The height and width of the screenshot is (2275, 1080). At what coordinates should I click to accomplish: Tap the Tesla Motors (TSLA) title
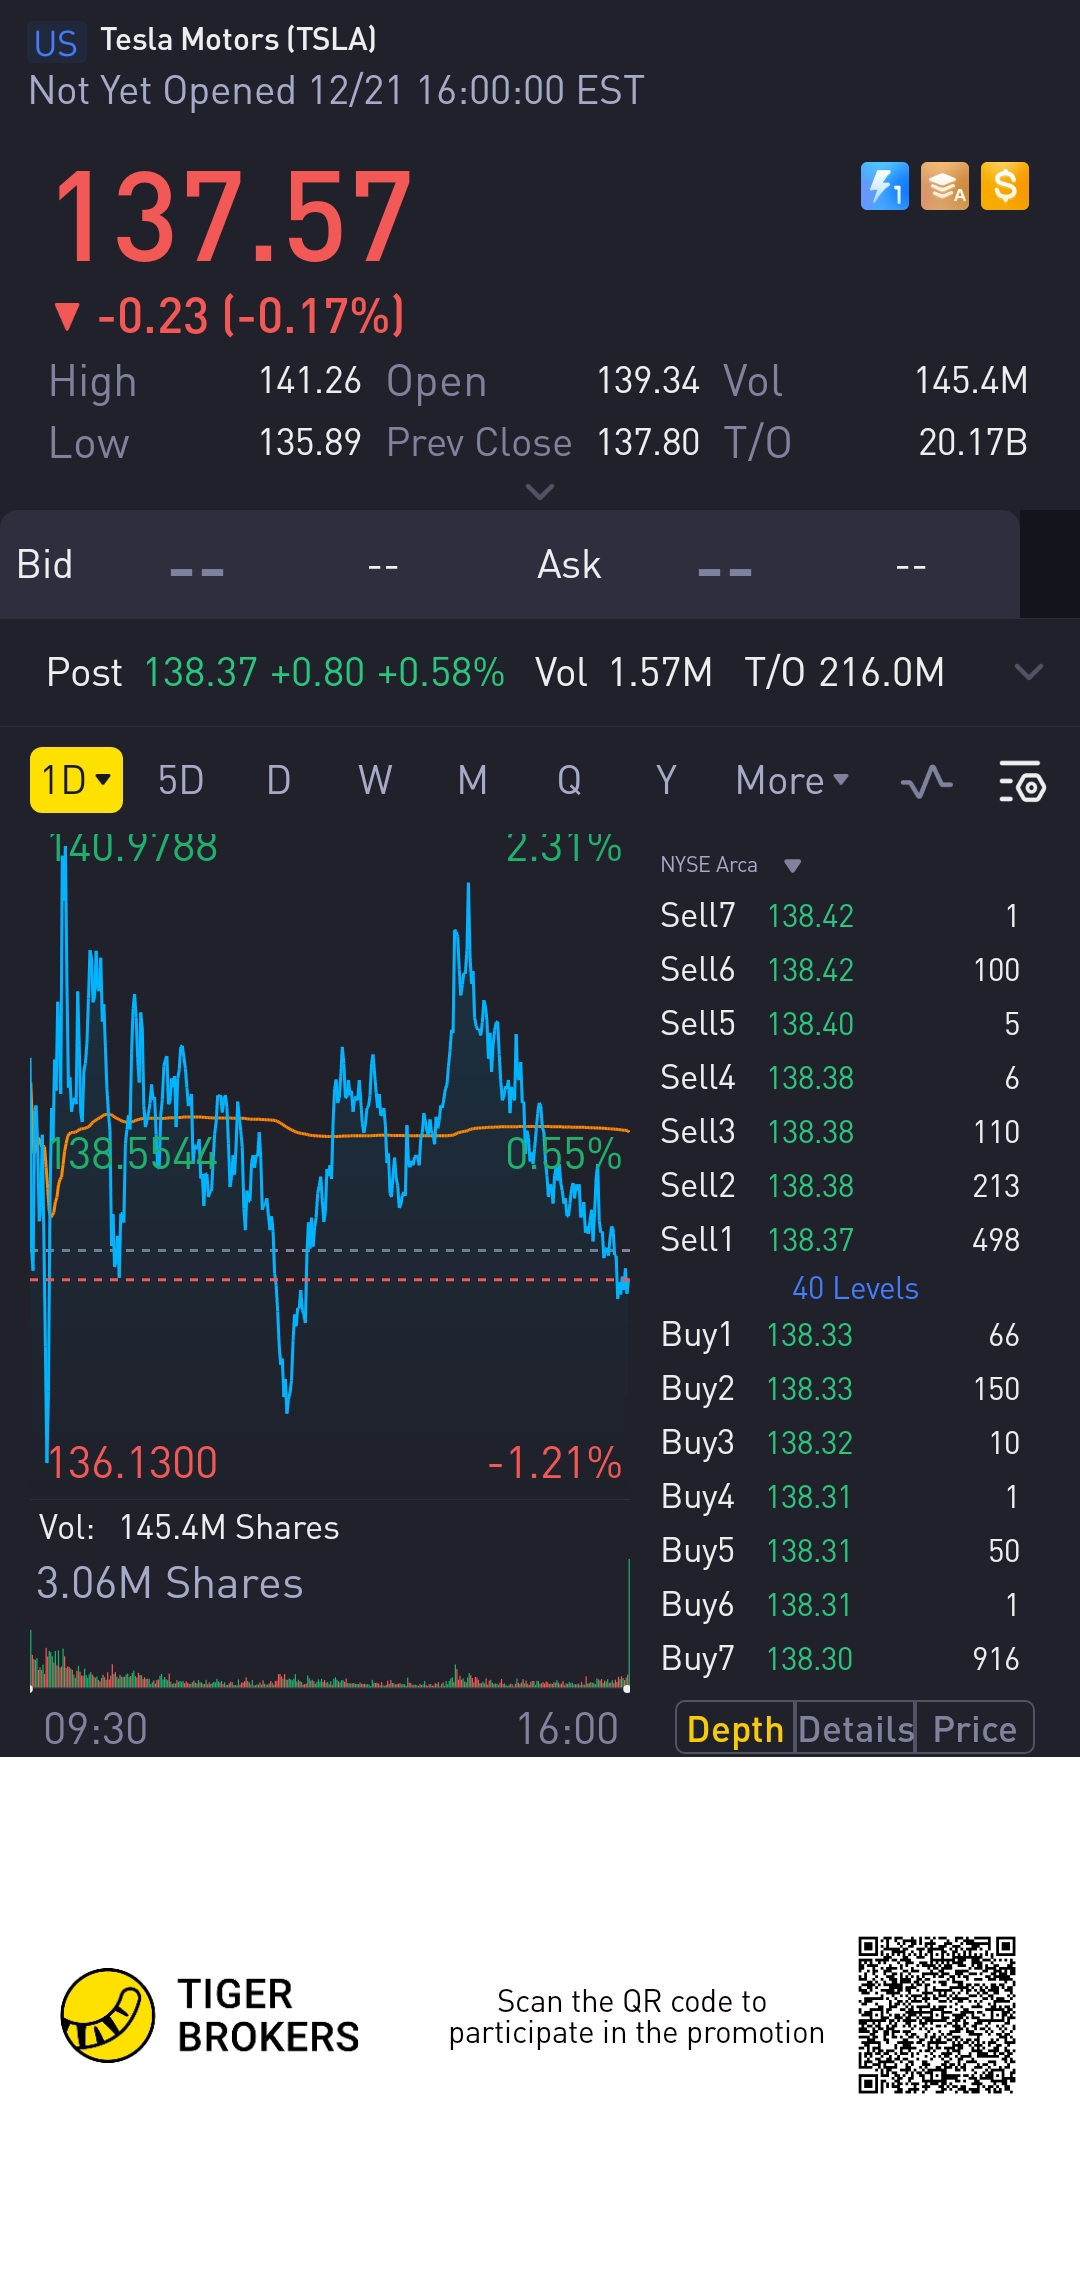[238, 39]
